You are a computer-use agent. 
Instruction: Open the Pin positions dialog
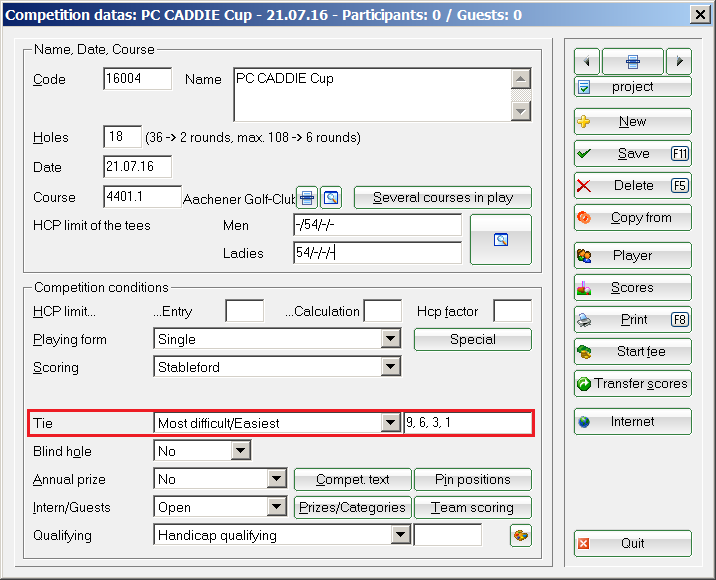pos(473,480)
